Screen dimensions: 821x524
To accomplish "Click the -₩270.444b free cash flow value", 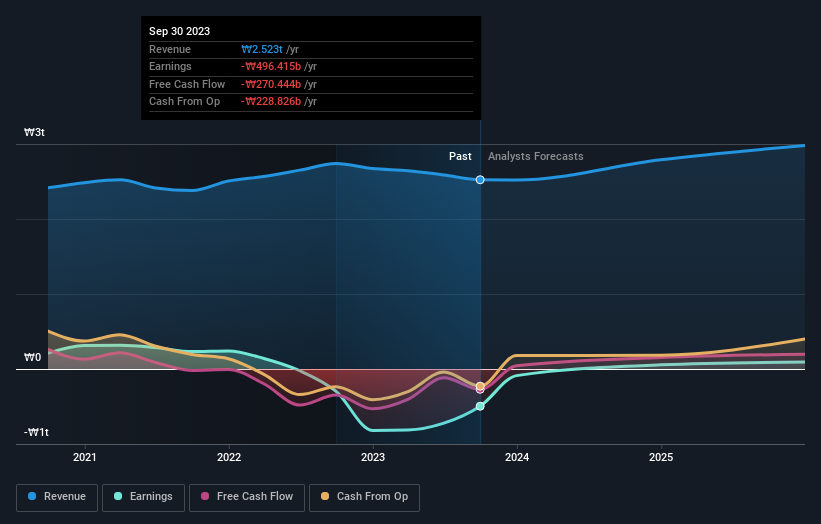I will (271, 84).
